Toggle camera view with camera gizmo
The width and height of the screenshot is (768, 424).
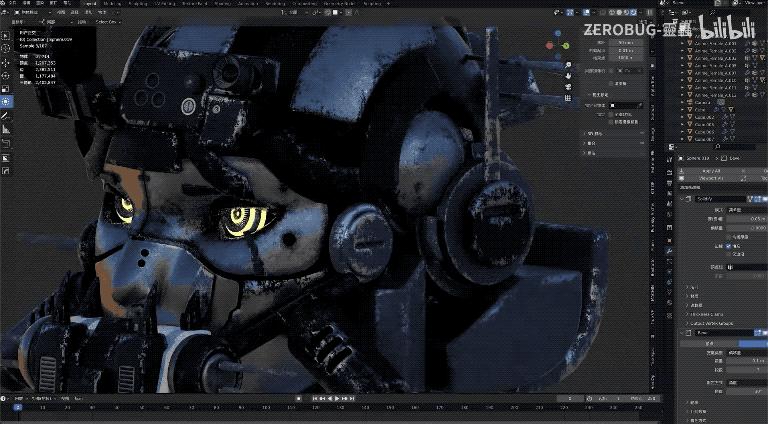(x=568, y=87)
